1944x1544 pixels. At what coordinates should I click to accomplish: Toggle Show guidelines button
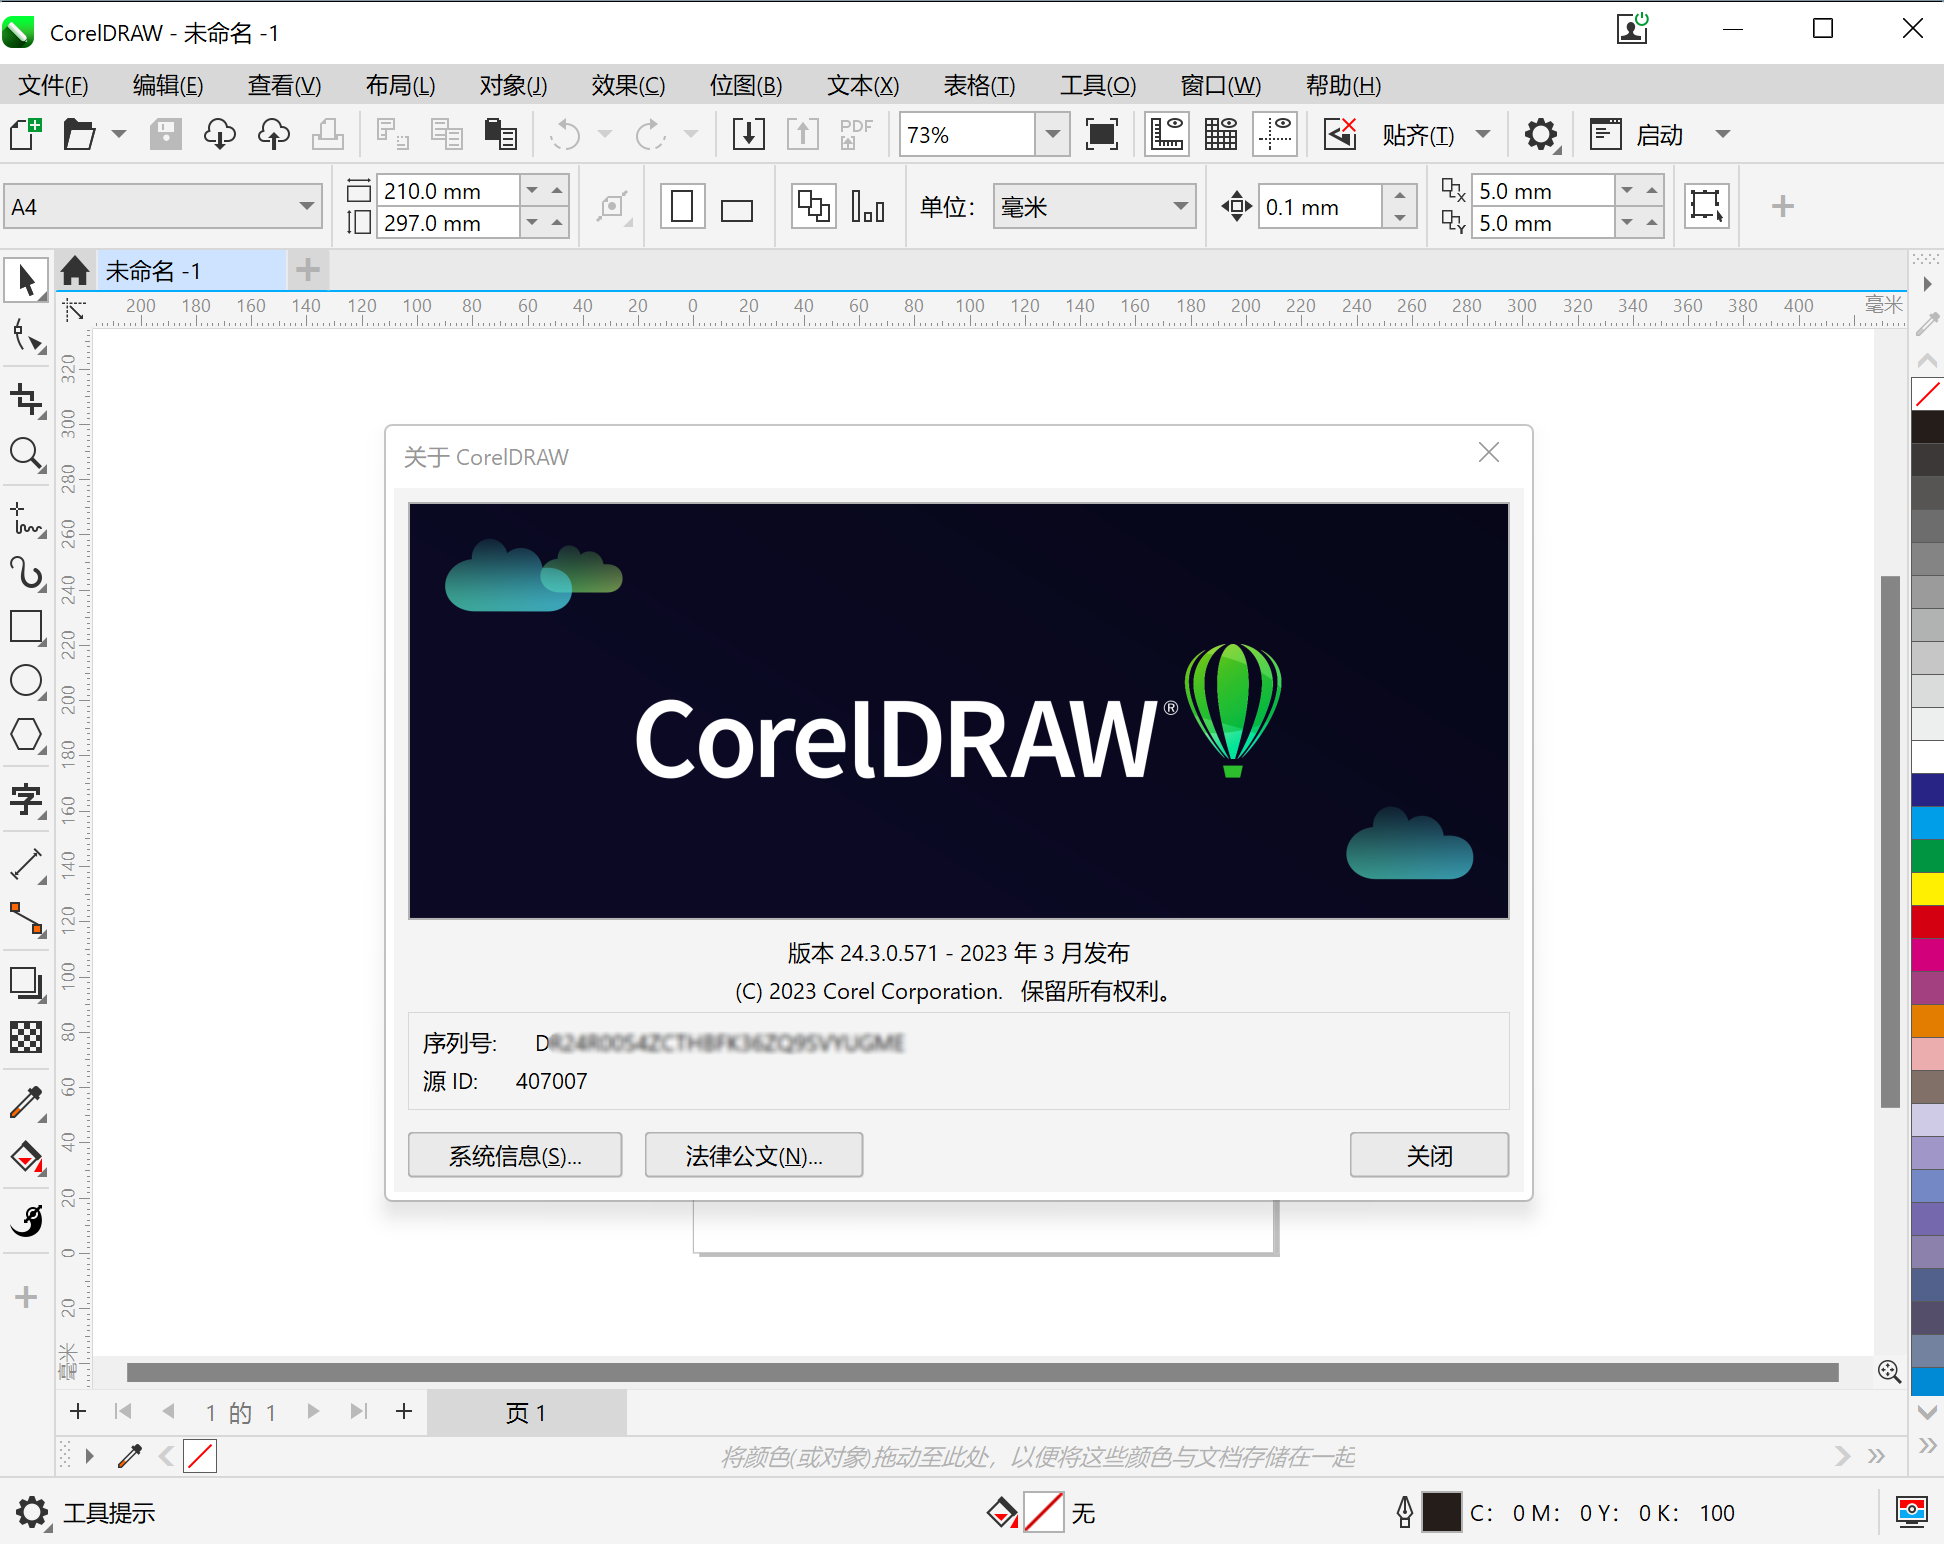tap(1275, 134)
